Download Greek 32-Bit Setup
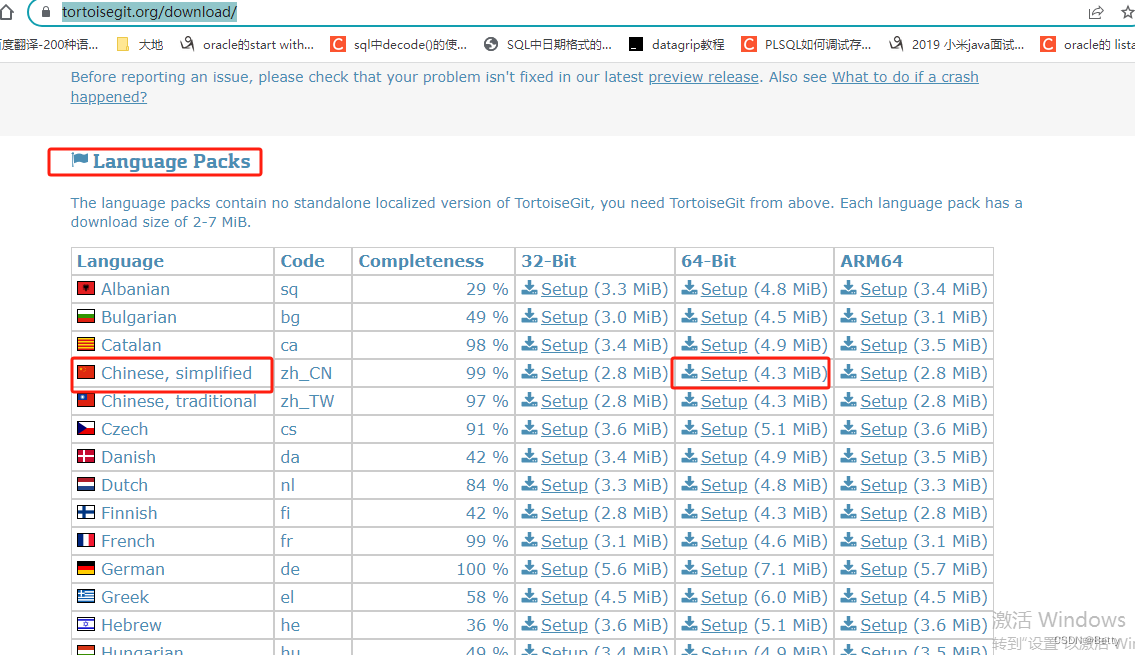The image size is (1135, 655). point(564,597)
